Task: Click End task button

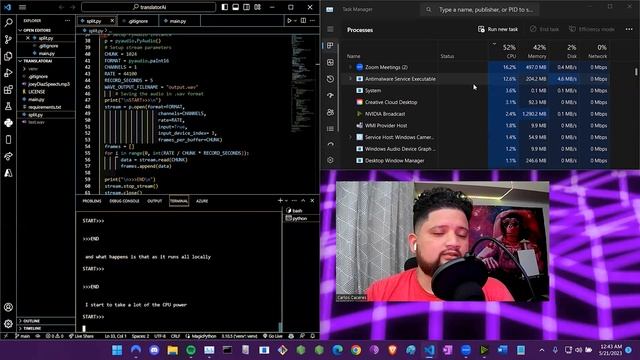Action: 544,29
